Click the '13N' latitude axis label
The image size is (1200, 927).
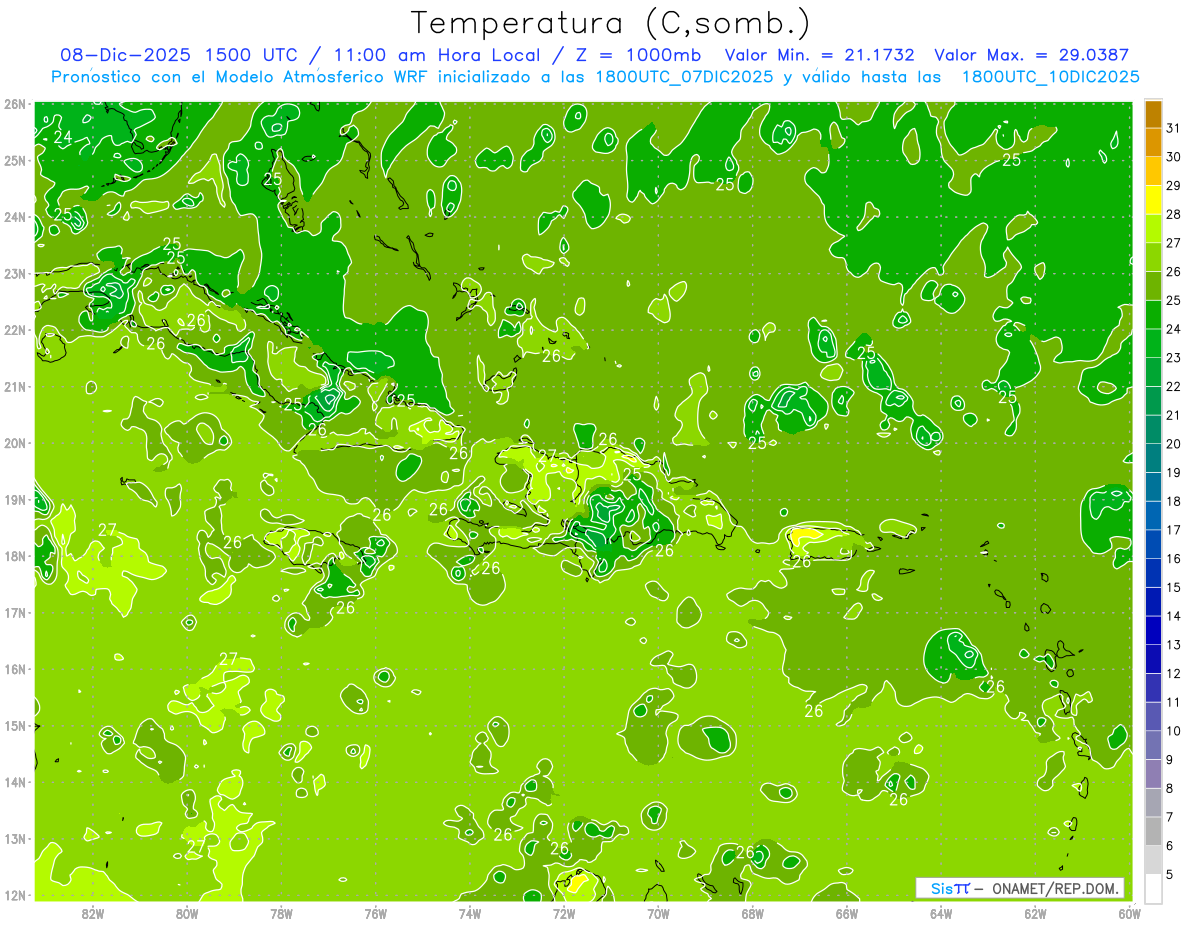pos(15,838)
